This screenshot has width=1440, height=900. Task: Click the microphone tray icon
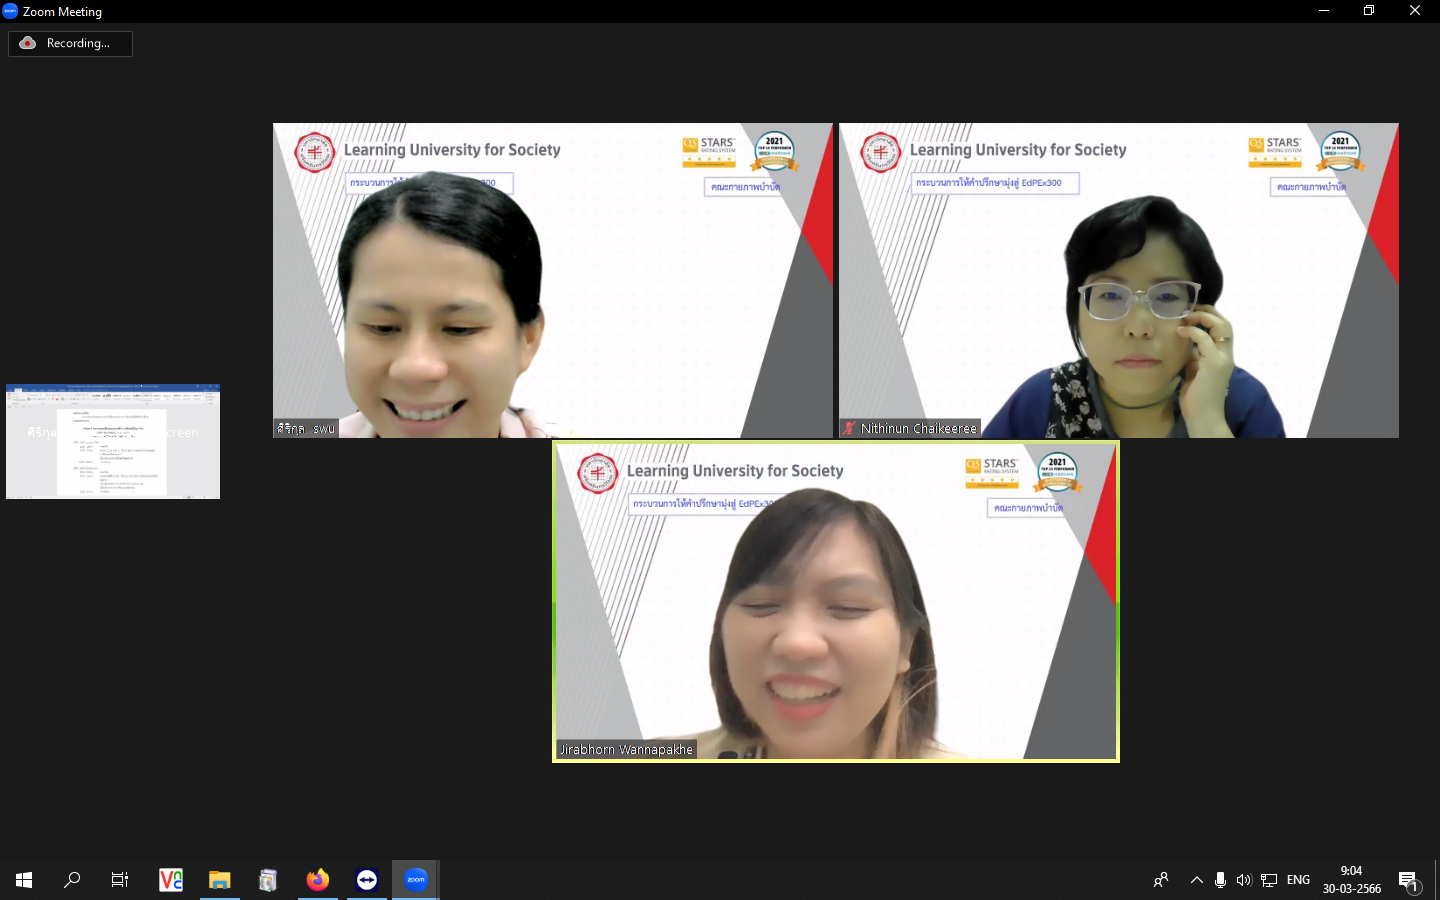click(1220, 880)
